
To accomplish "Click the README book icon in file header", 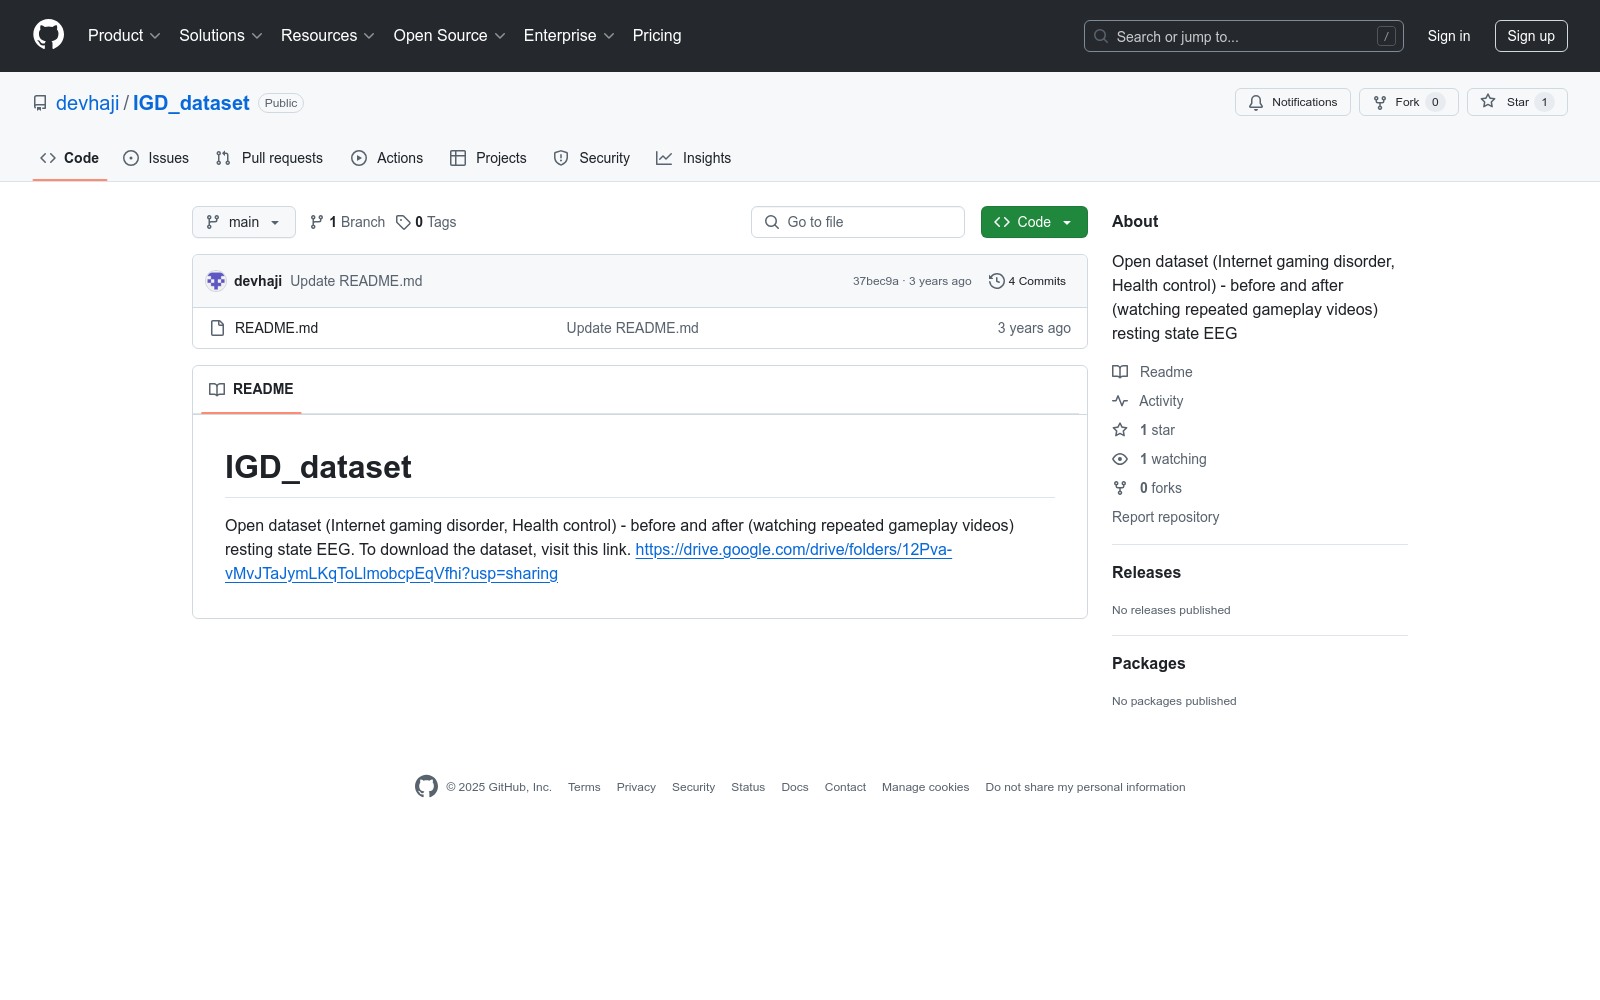I will [x=217, y=389].
